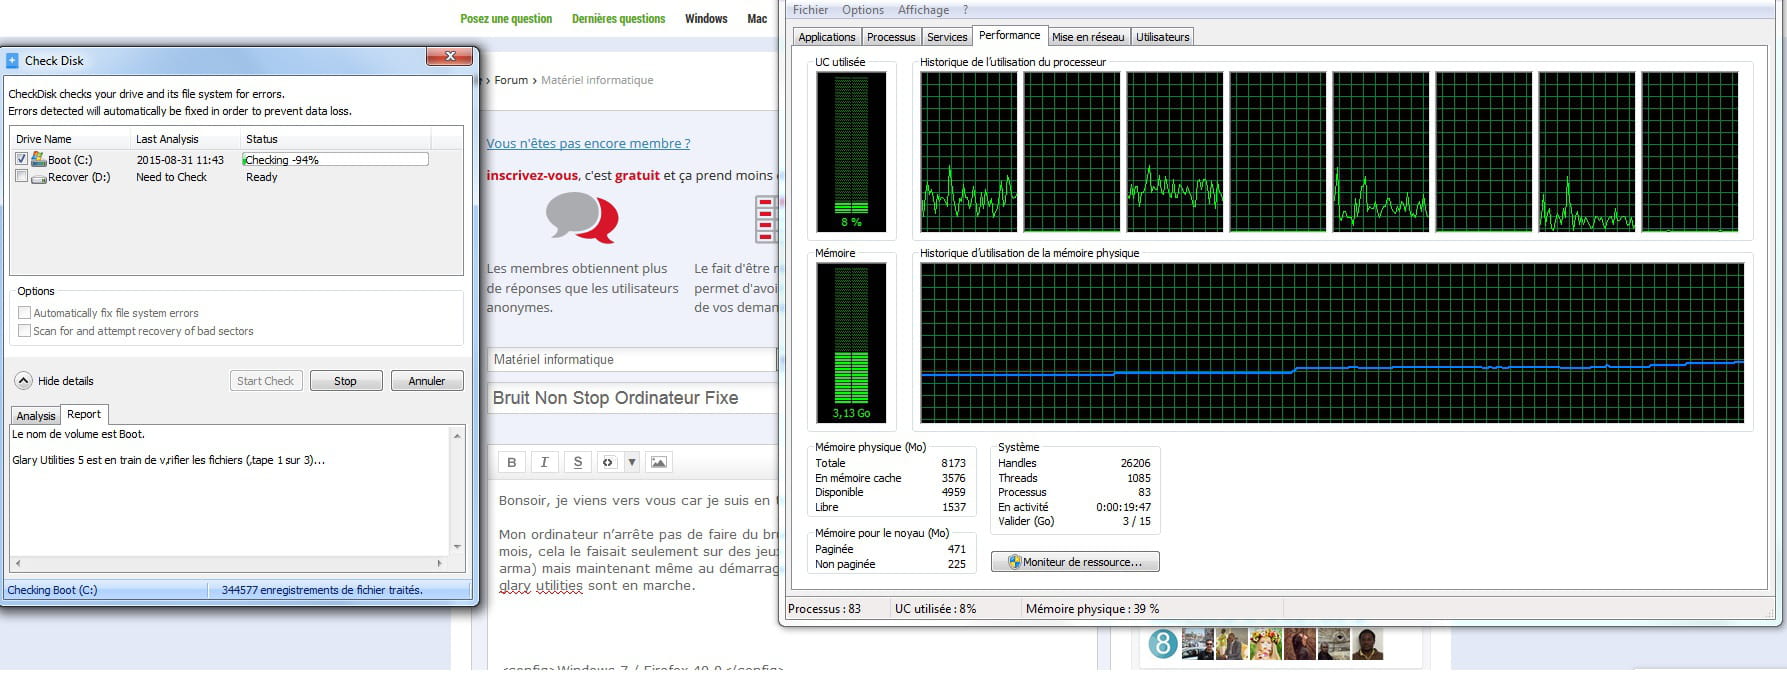Check the Recover (D:) drive checkbox

(x=21, y=177)
